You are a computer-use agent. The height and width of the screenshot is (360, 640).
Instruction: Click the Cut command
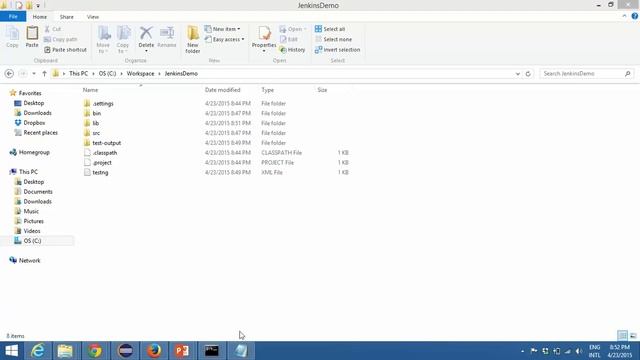53,29
